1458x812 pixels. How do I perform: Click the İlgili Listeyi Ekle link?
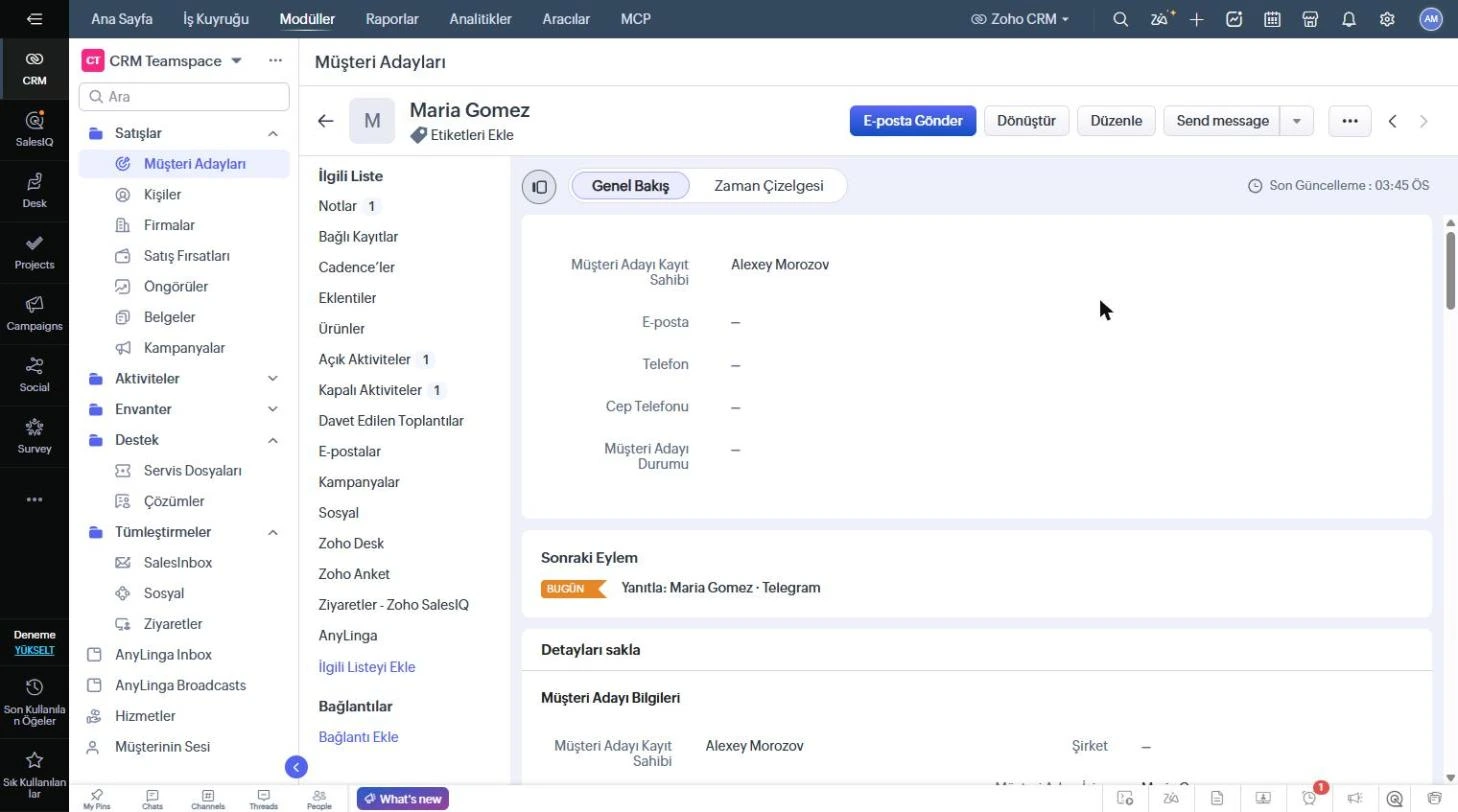[x=367, y=667]
